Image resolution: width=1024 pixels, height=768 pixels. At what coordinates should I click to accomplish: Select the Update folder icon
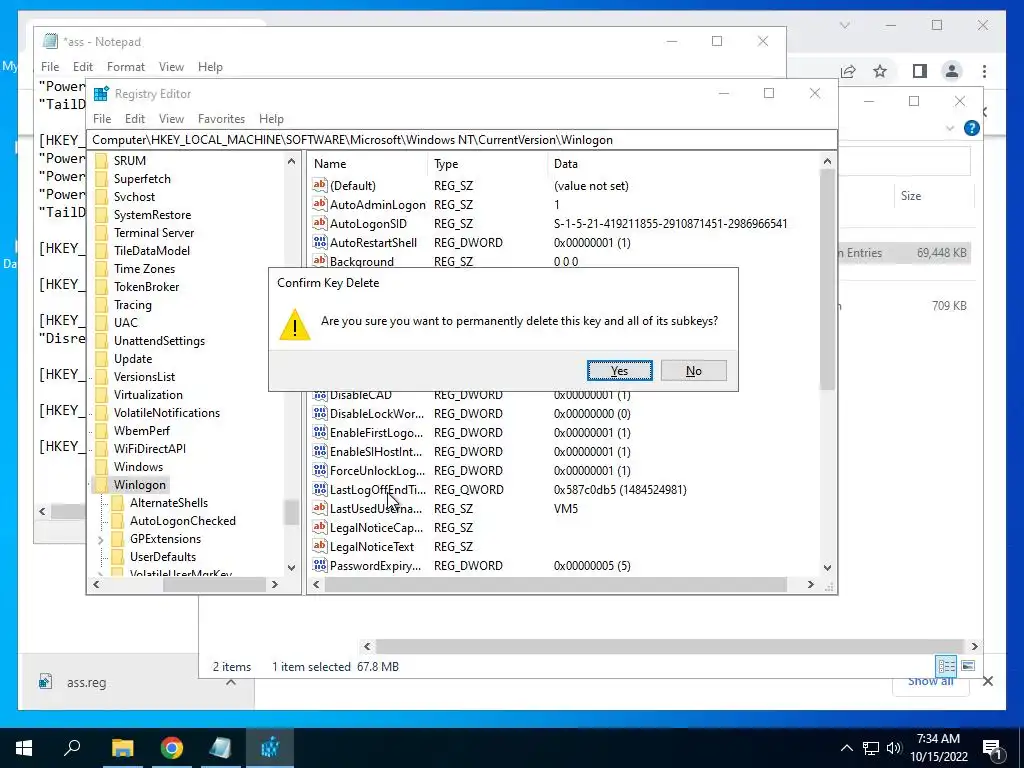[x=101, y=359]
